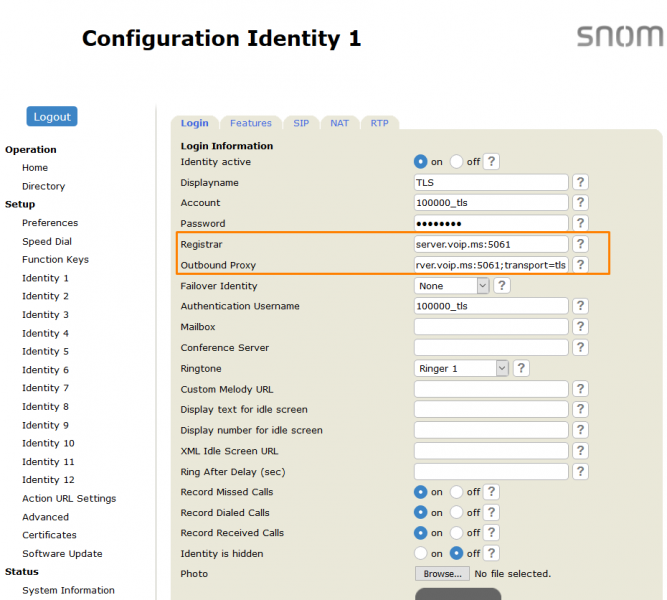Focus the Registrar input field
Screen dimensions: 667x600
[x=491, y=244]
